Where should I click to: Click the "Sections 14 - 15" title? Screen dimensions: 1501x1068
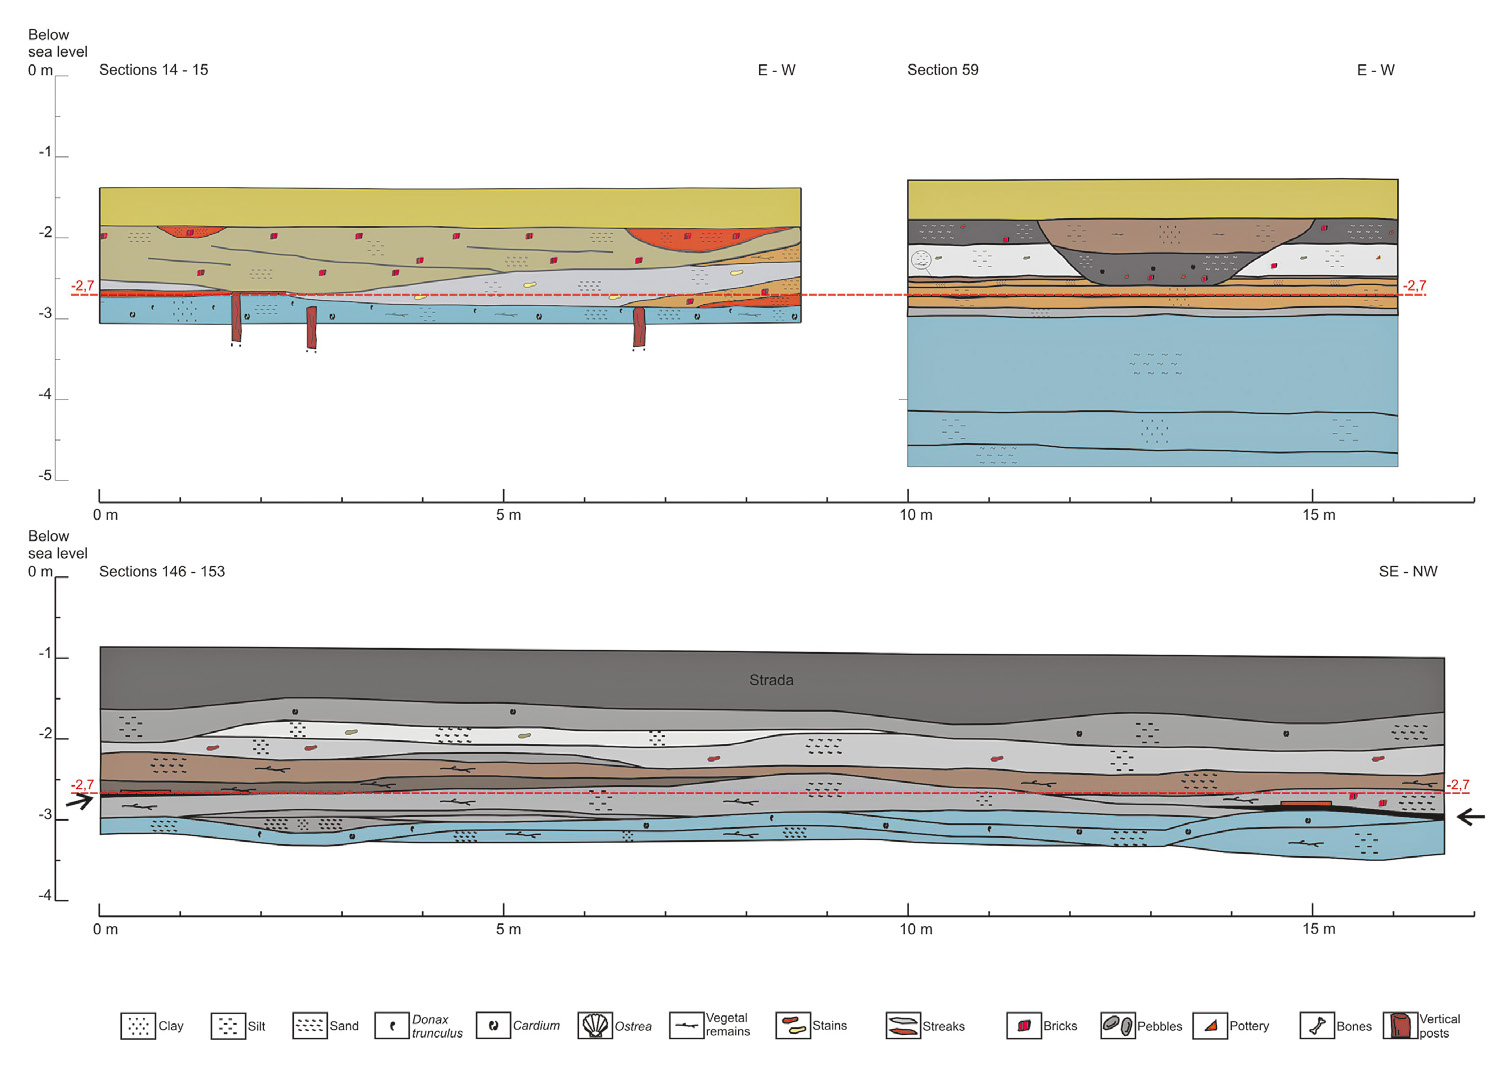pos(154,70)
